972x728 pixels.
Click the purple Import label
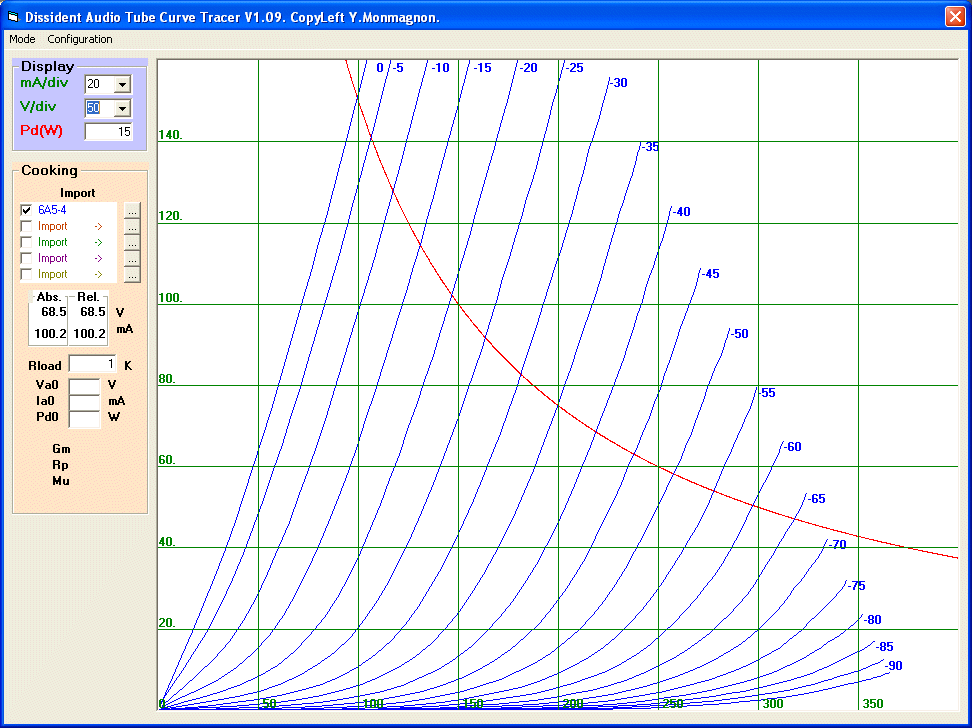click(53, 259)
